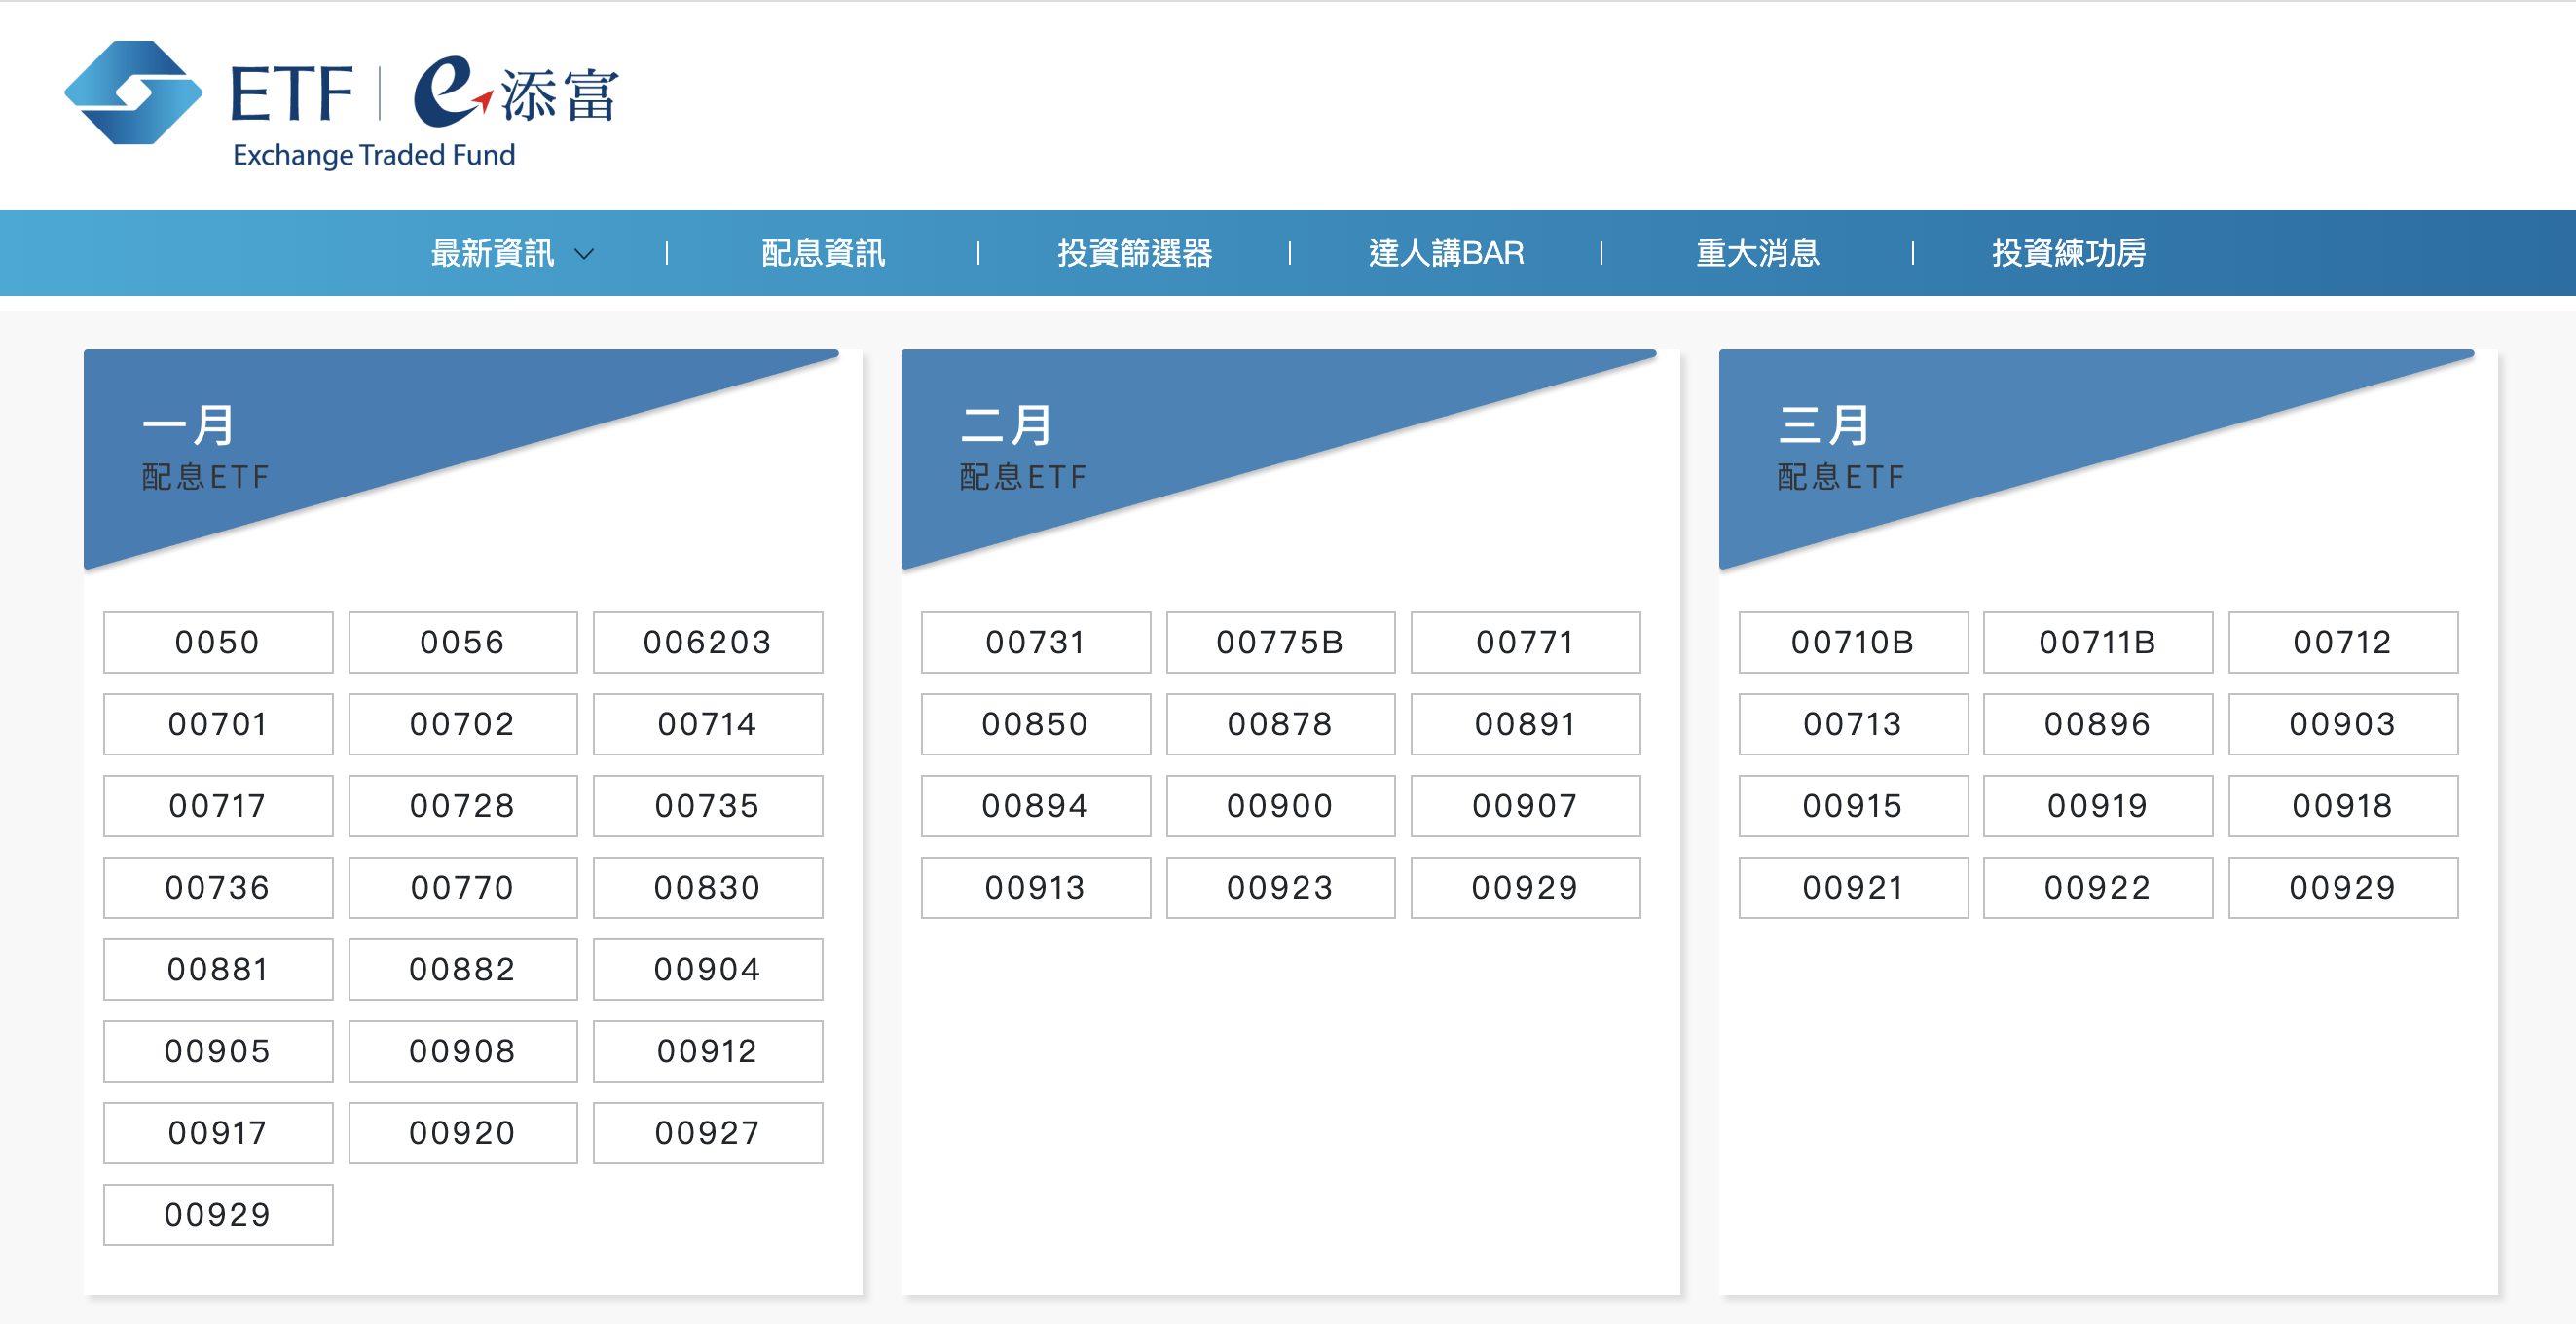
Task: Open the 最新資訊 menu
Action: (x=492, y=253)
